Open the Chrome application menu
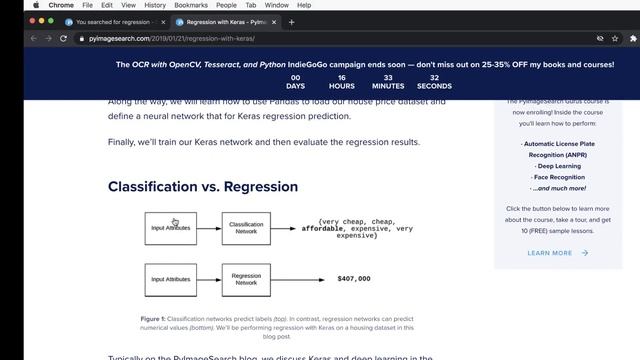The width and height of the screenshot is (640, 360). pyautogui.click(x=61, y=5)
